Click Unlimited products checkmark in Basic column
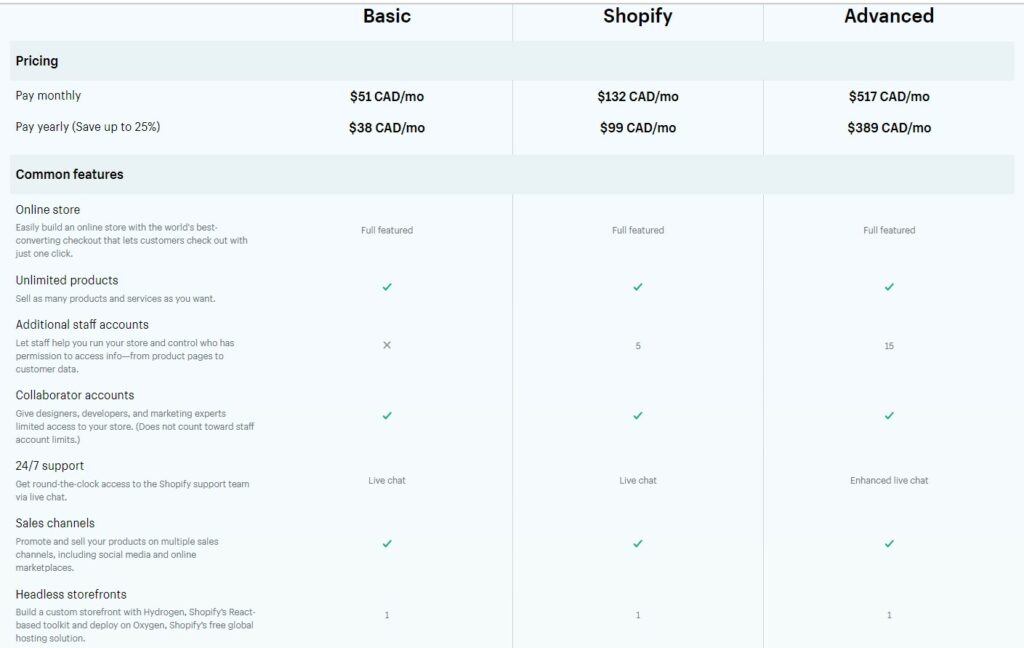 pyautogui.click(x=387, y=287)
